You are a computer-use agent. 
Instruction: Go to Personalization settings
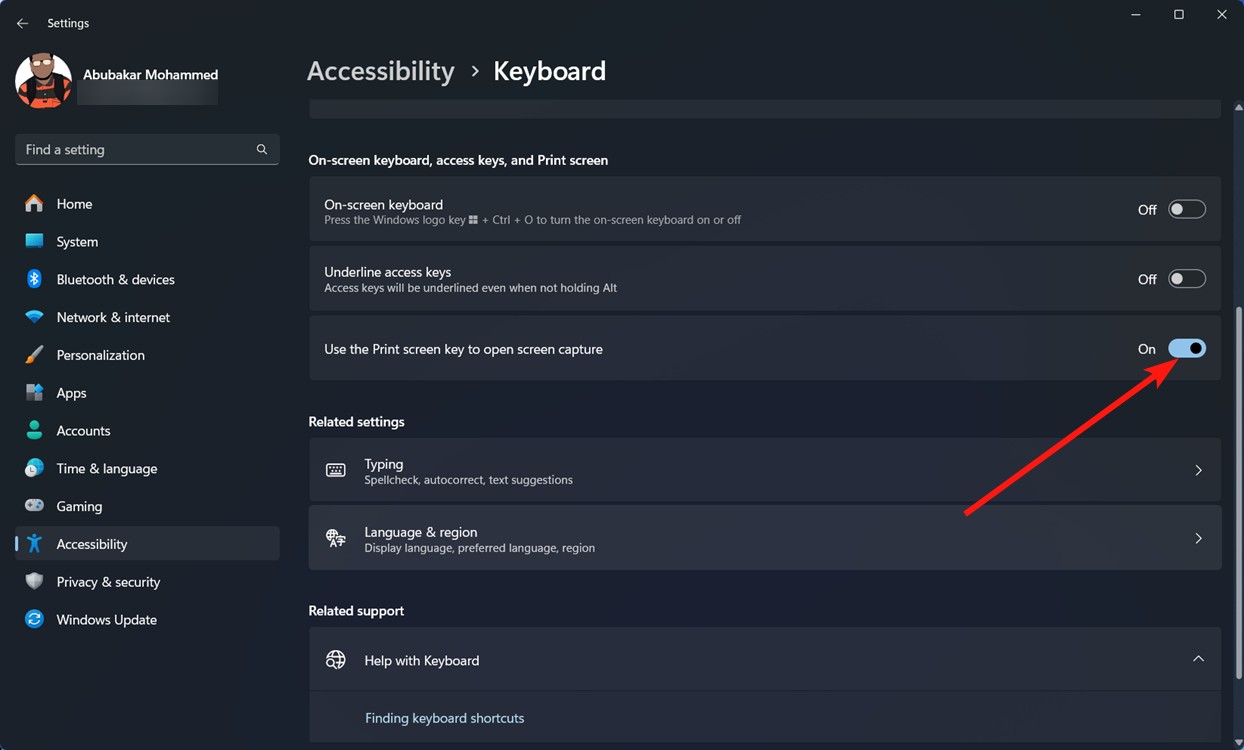100,355
